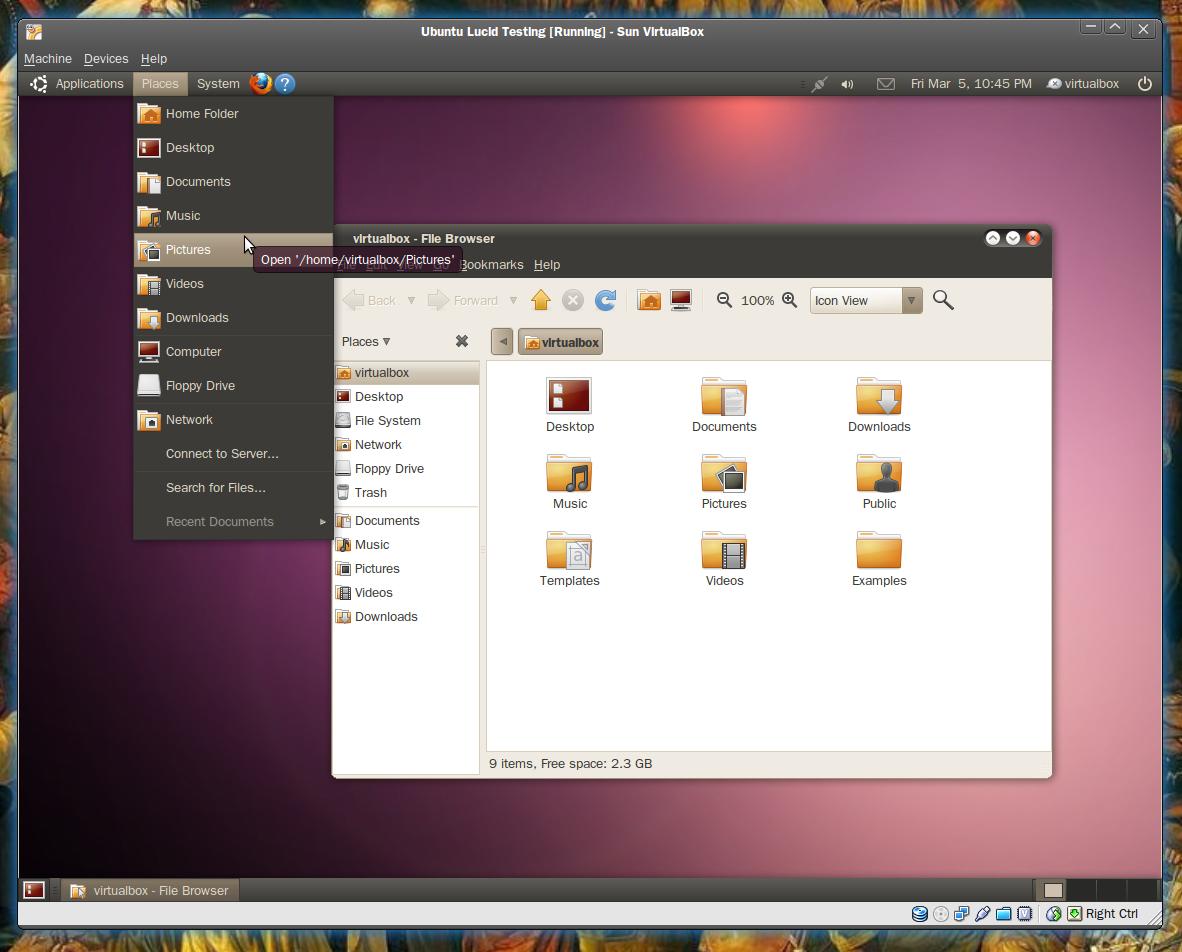Image resolution: width=1182 pixels, height=952 pixels.
Task: Click virtualbox File Browser taskbar button
Action: 149,890
